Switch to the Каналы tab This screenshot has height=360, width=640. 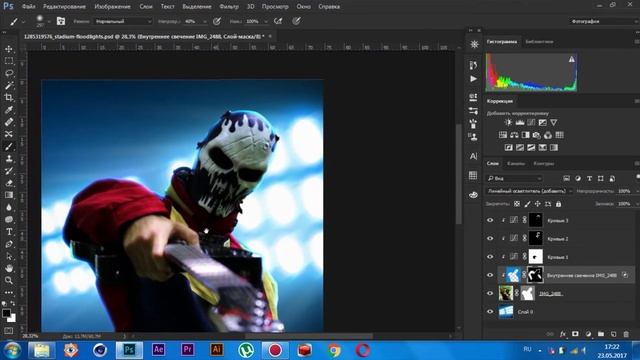[516, 164]
